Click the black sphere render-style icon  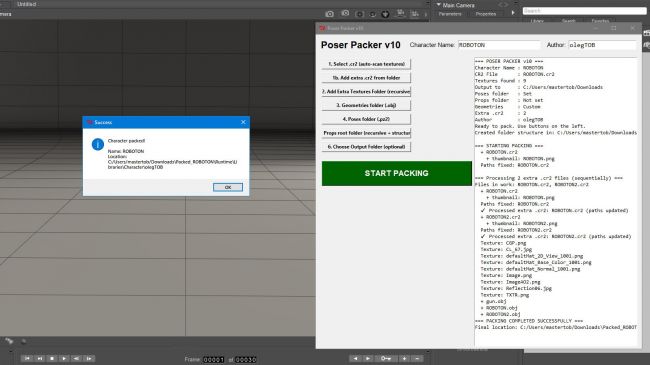click(x=386, y=14)
